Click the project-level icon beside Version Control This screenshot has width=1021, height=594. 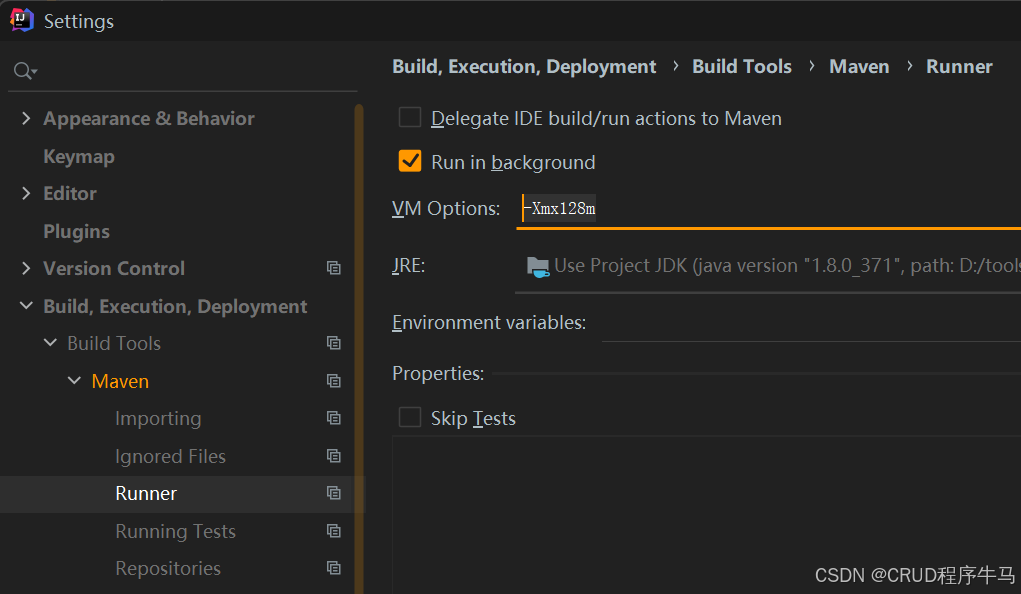pos(334,268)
